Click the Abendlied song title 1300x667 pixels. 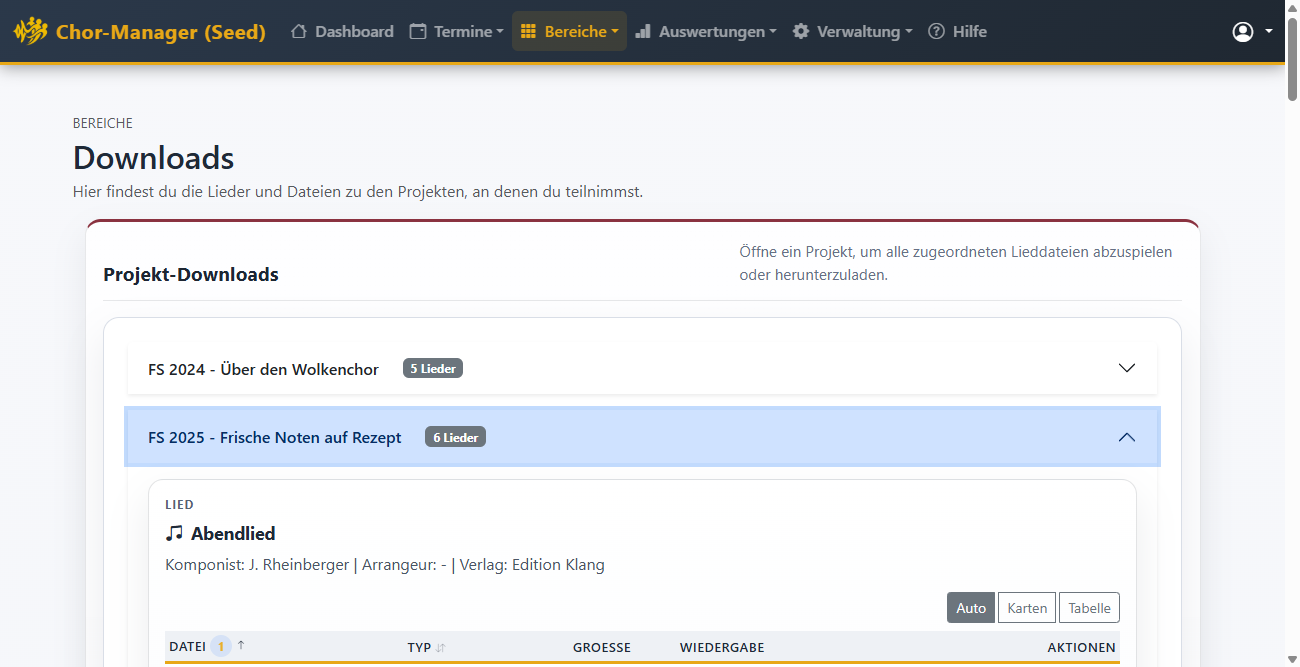point(233,533)
